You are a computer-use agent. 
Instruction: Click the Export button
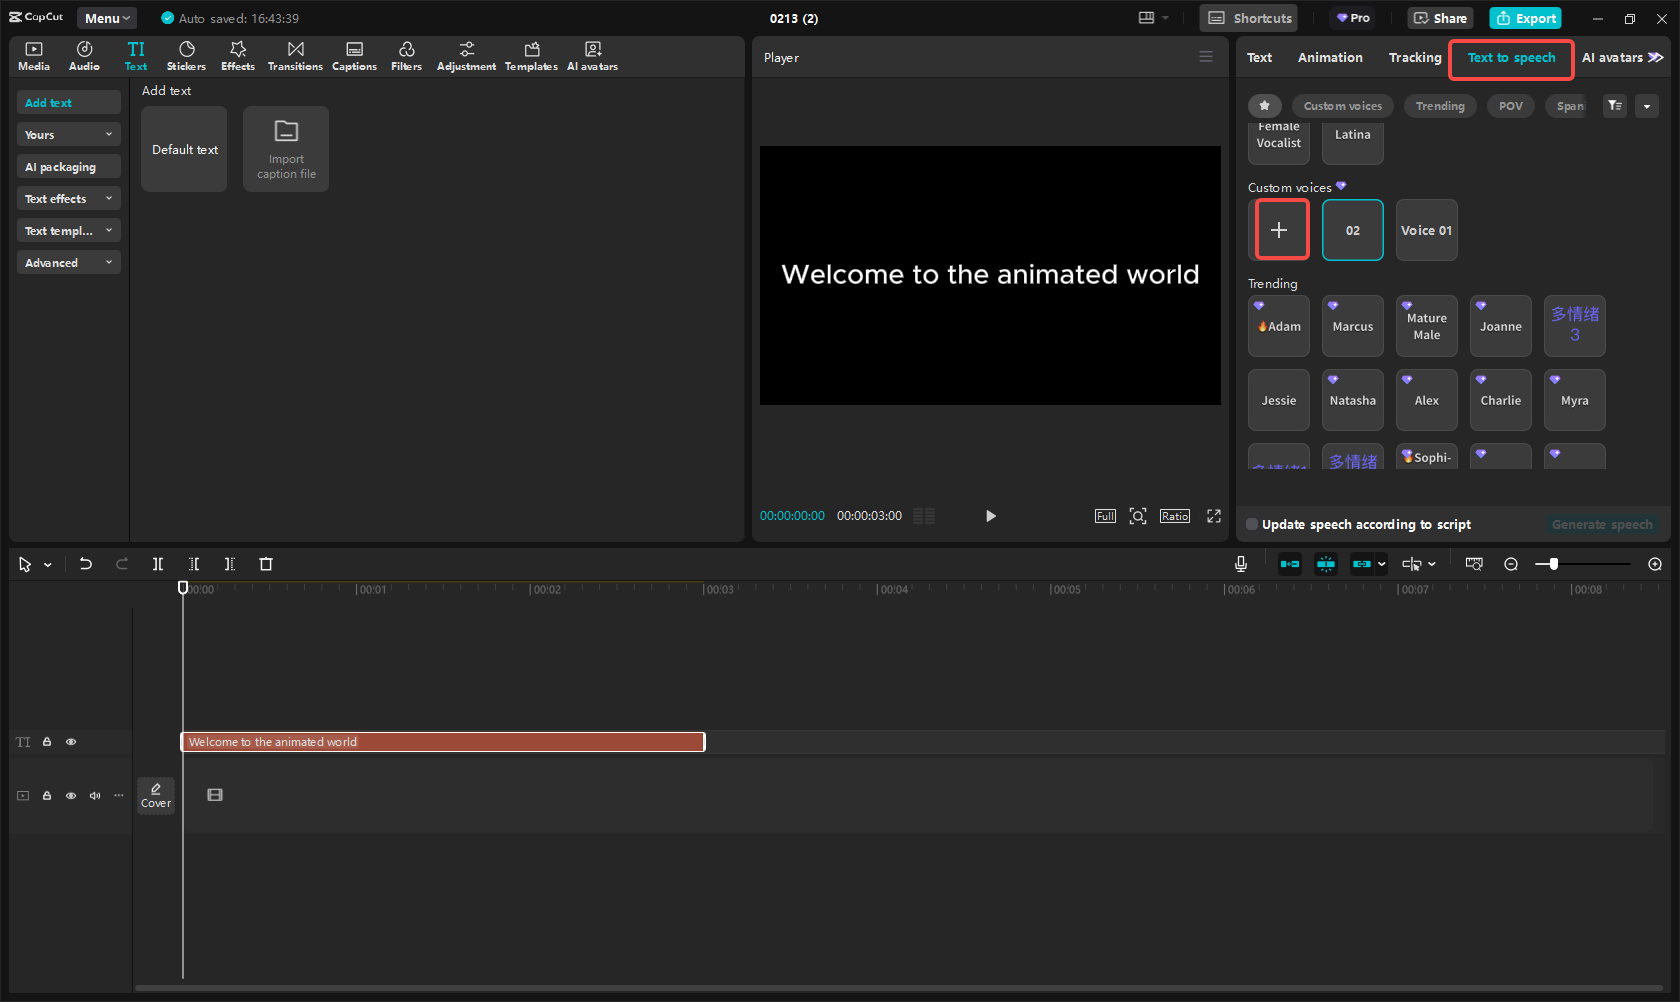point(1525,18)
